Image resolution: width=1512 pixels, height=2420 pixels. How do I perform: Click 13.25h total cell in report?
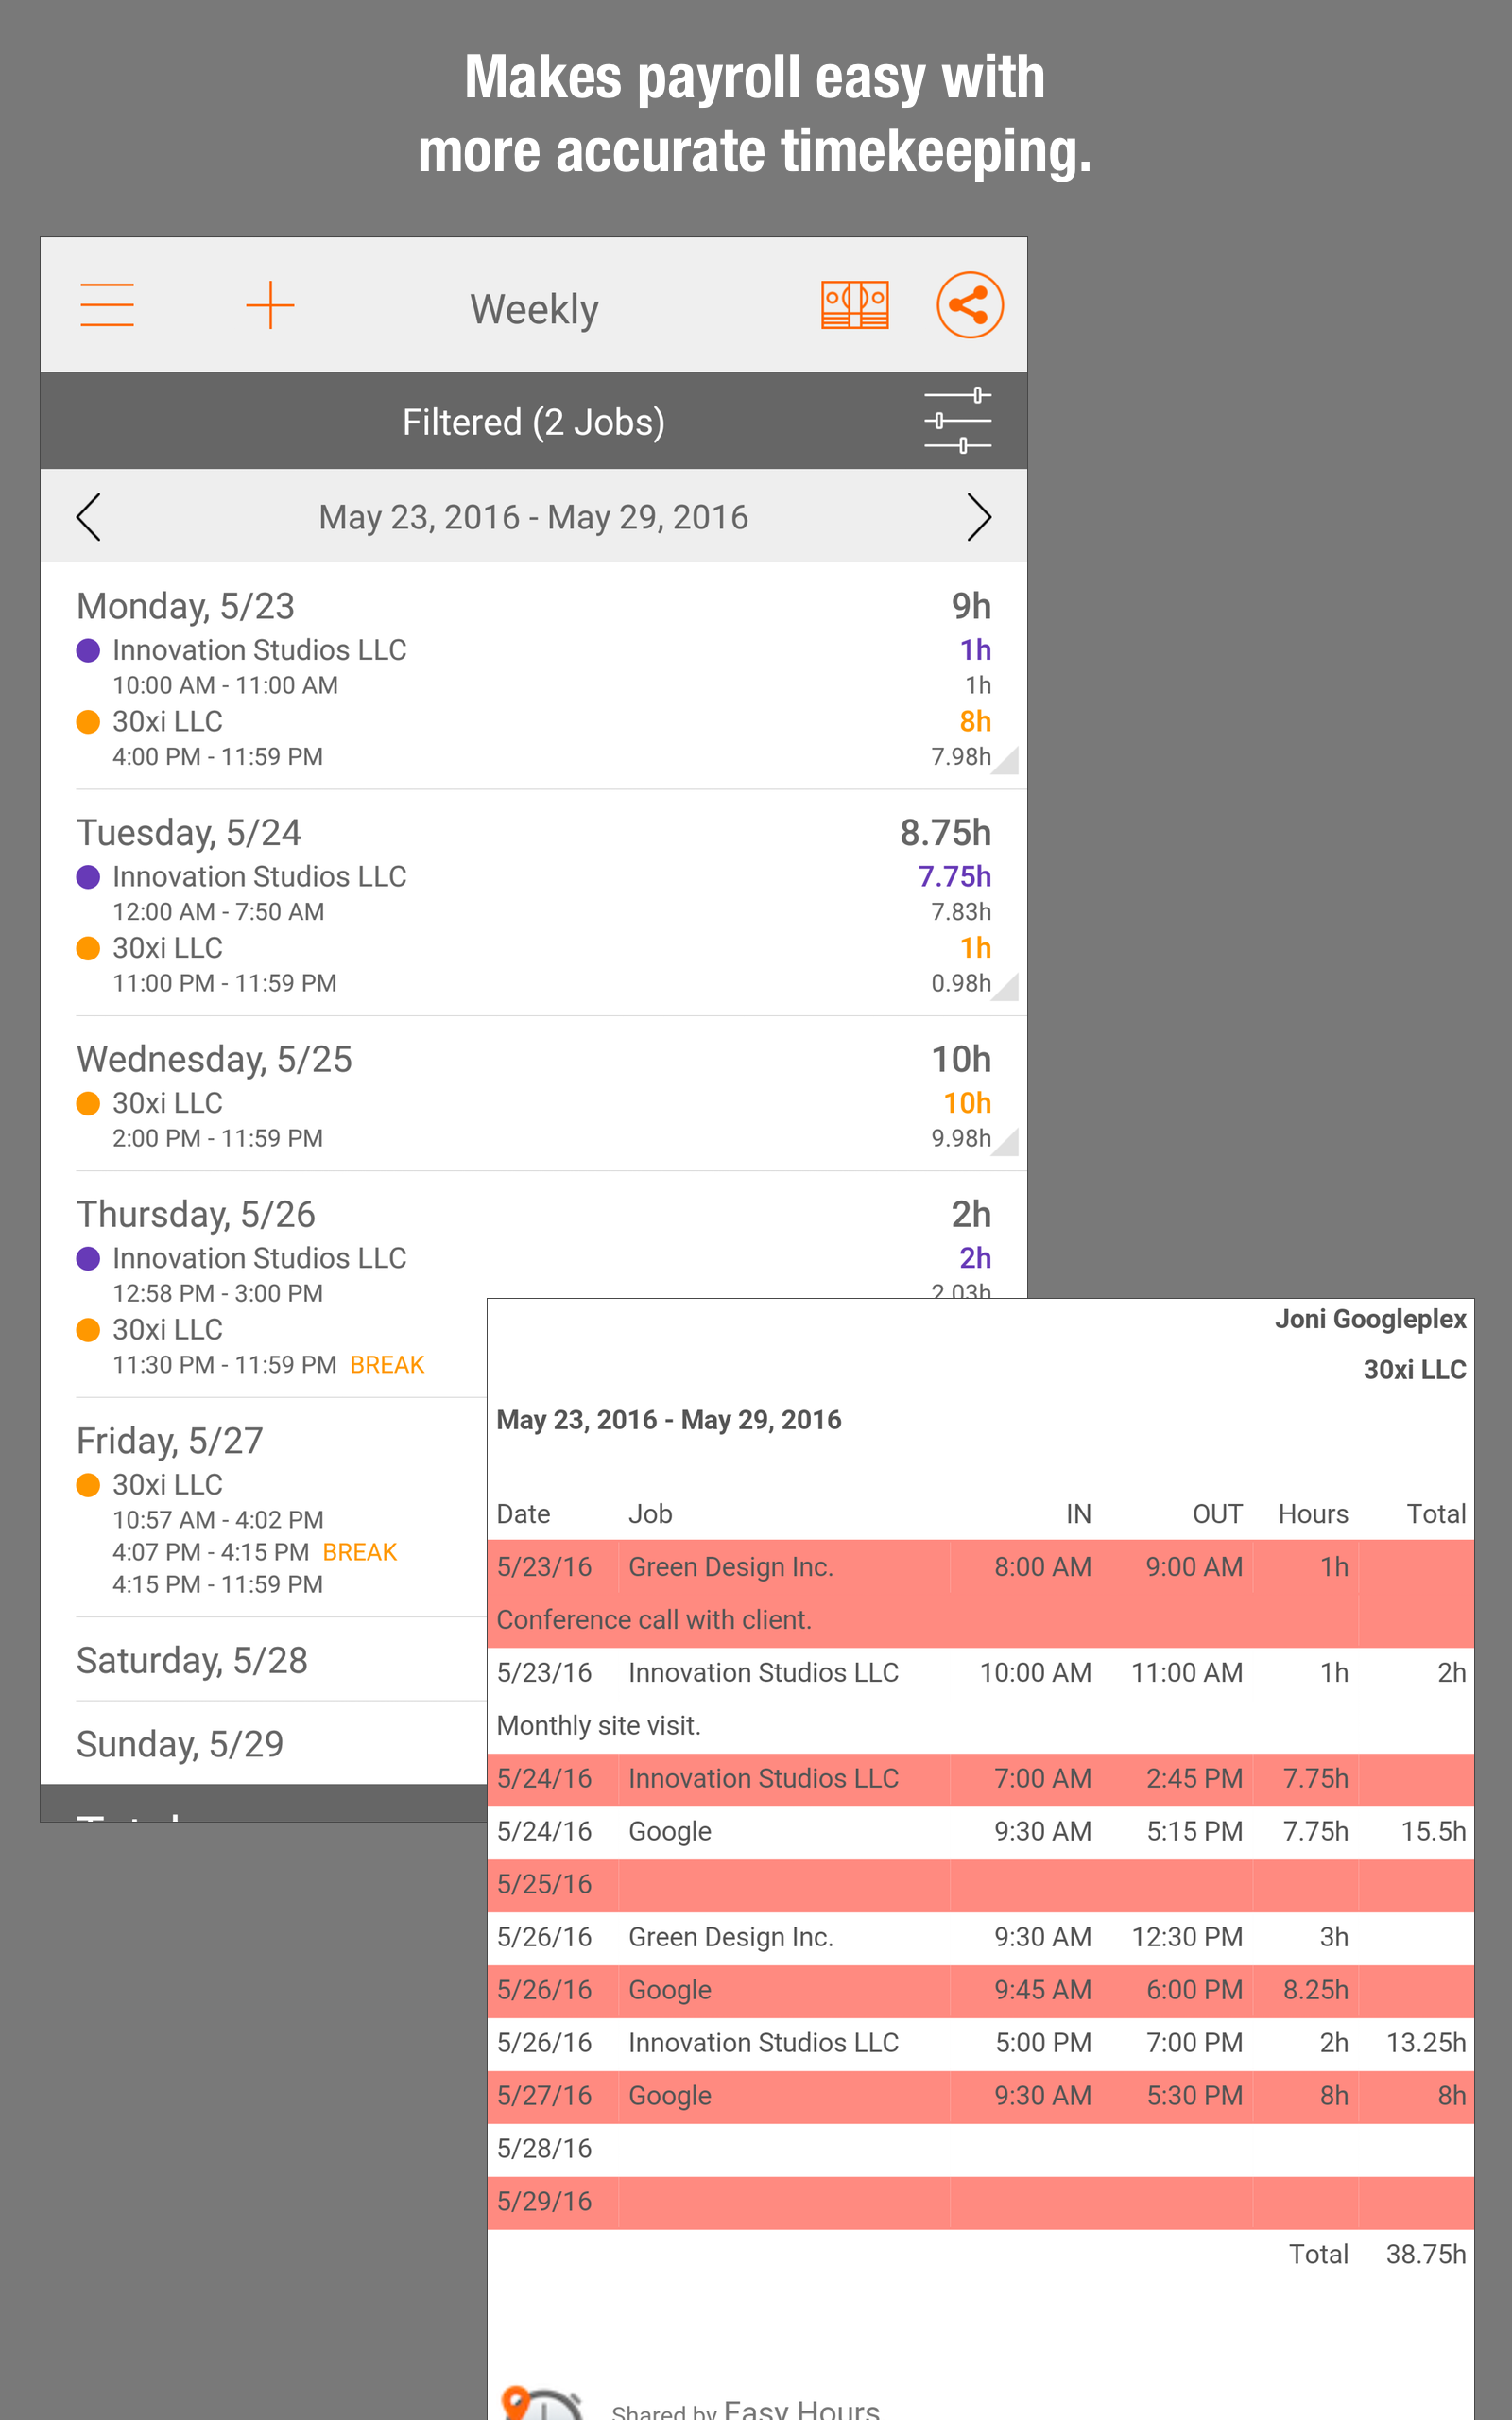coord(1426,2043)
